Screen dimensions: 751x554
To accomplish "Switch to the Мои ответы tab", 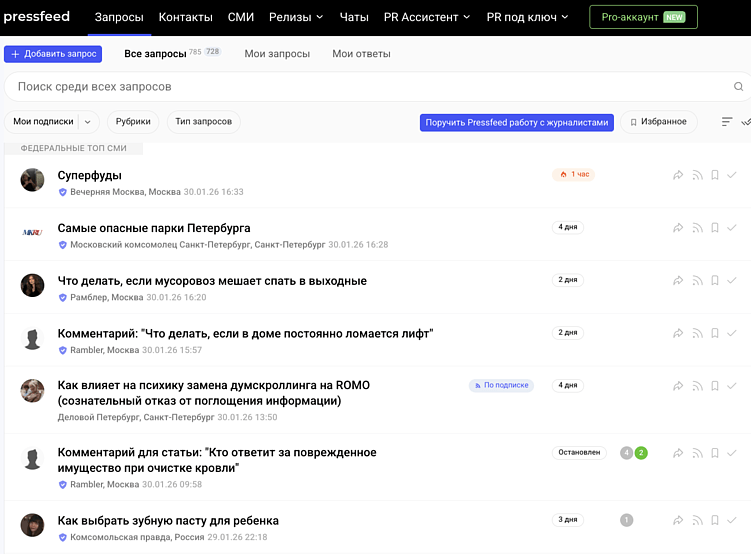I will click(361, 54).
